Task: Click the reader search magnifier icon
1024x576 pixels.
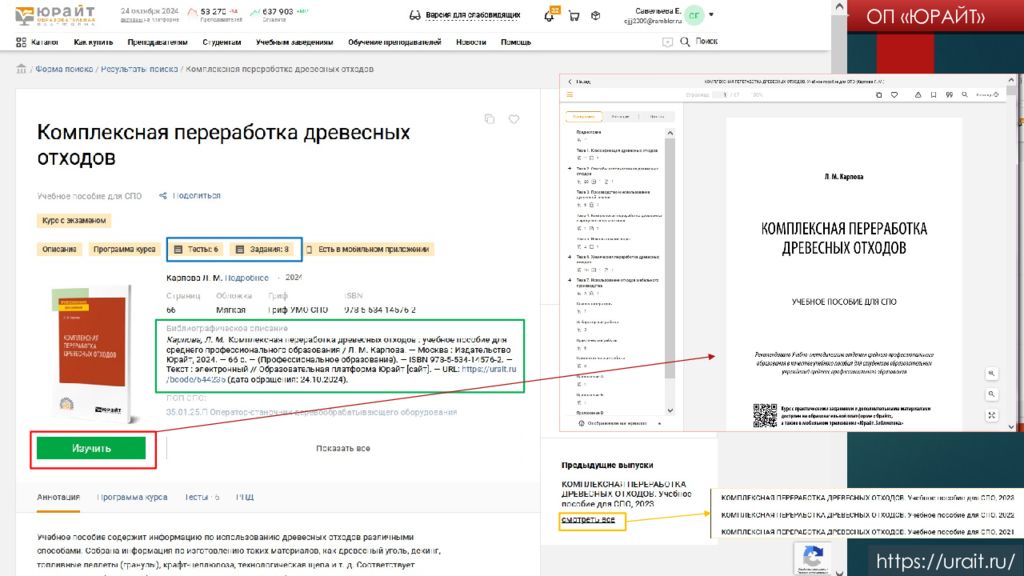Action: tap(965, 95)
